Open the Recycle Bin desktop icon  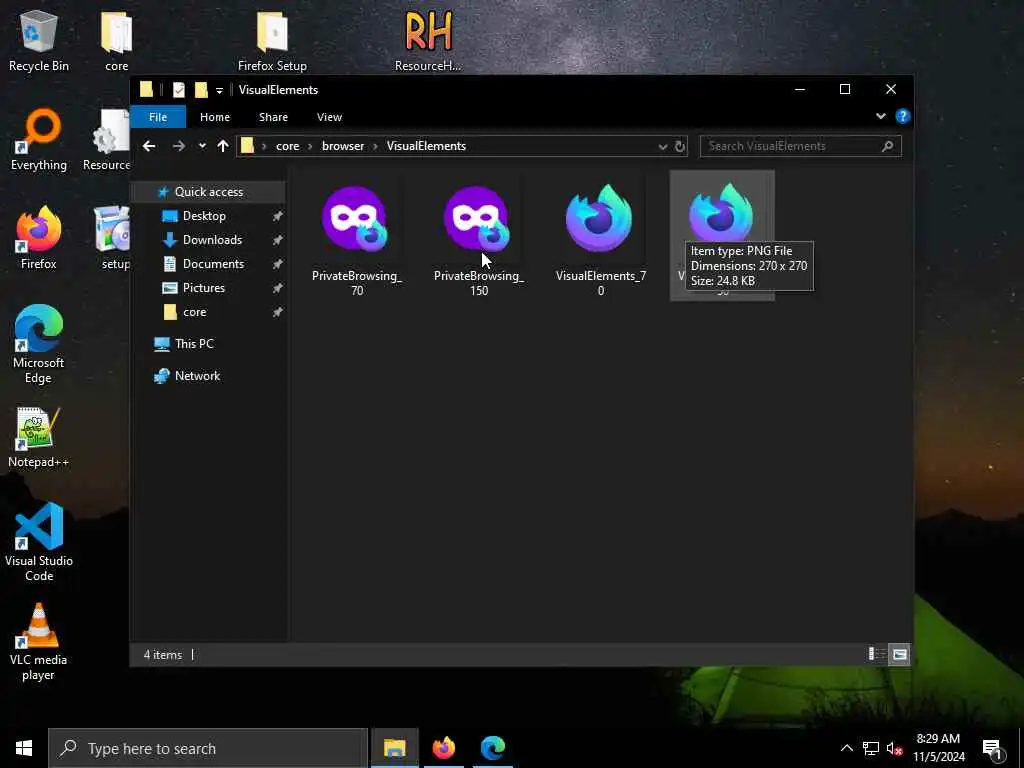(39, 40)
